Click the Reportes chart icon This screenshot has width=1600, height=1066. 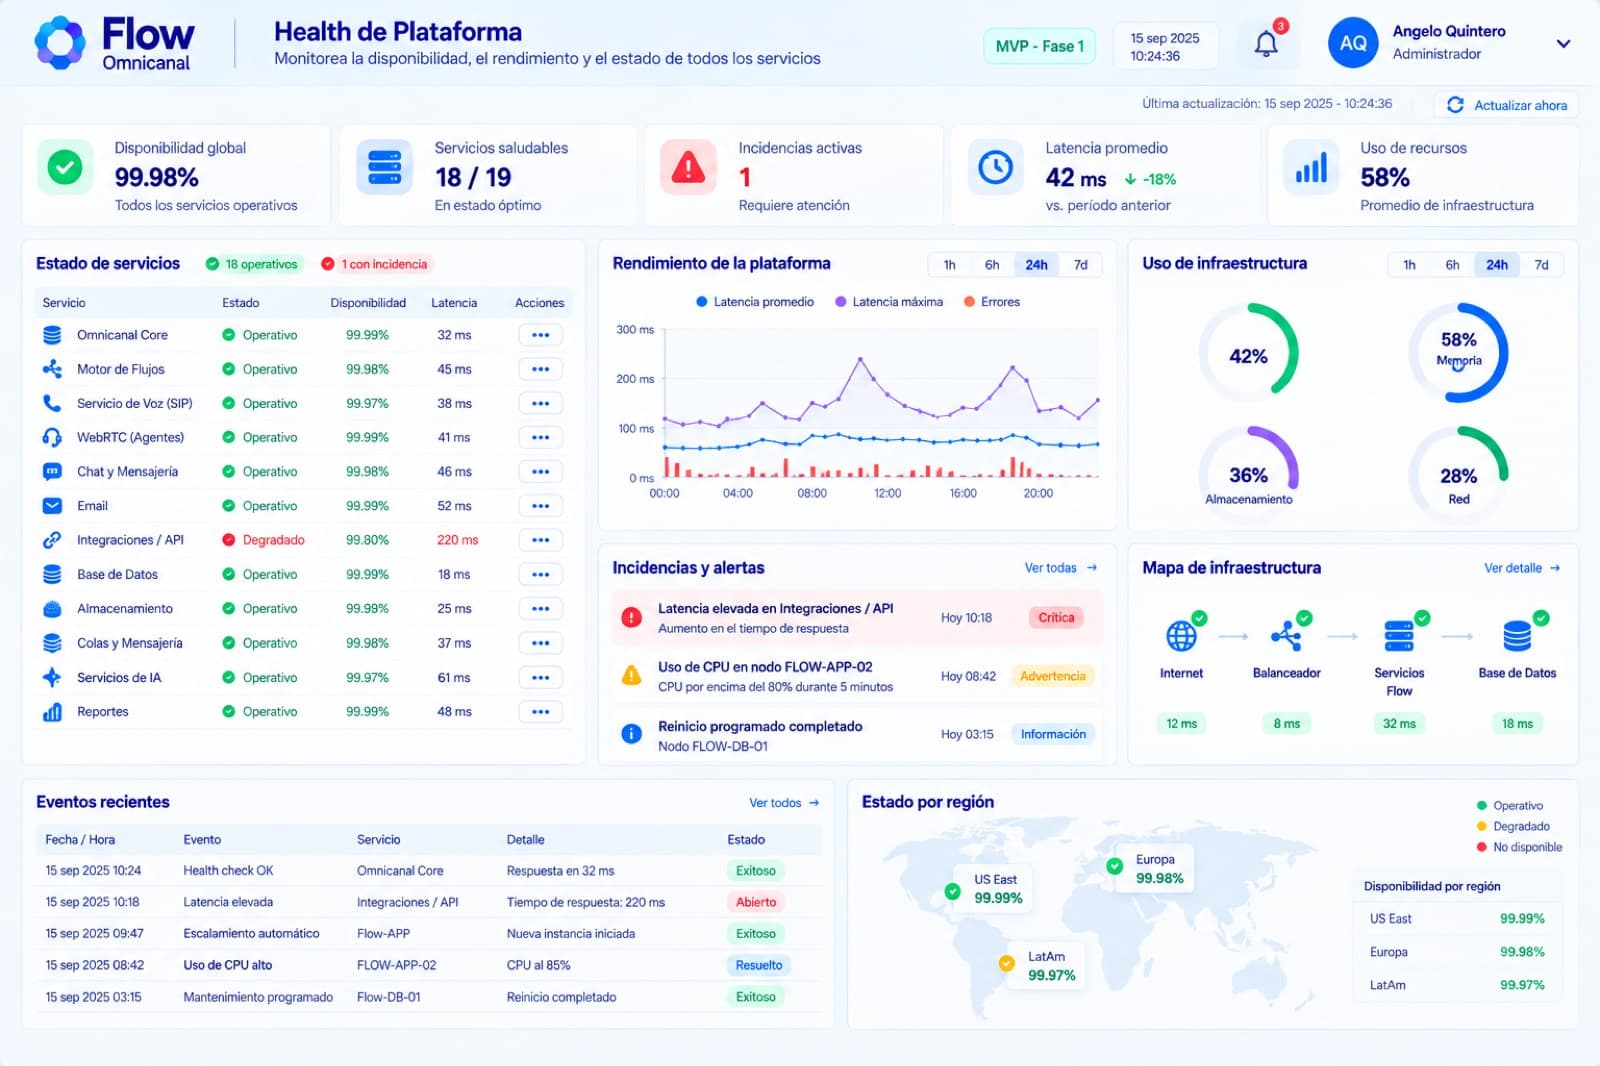52,712
